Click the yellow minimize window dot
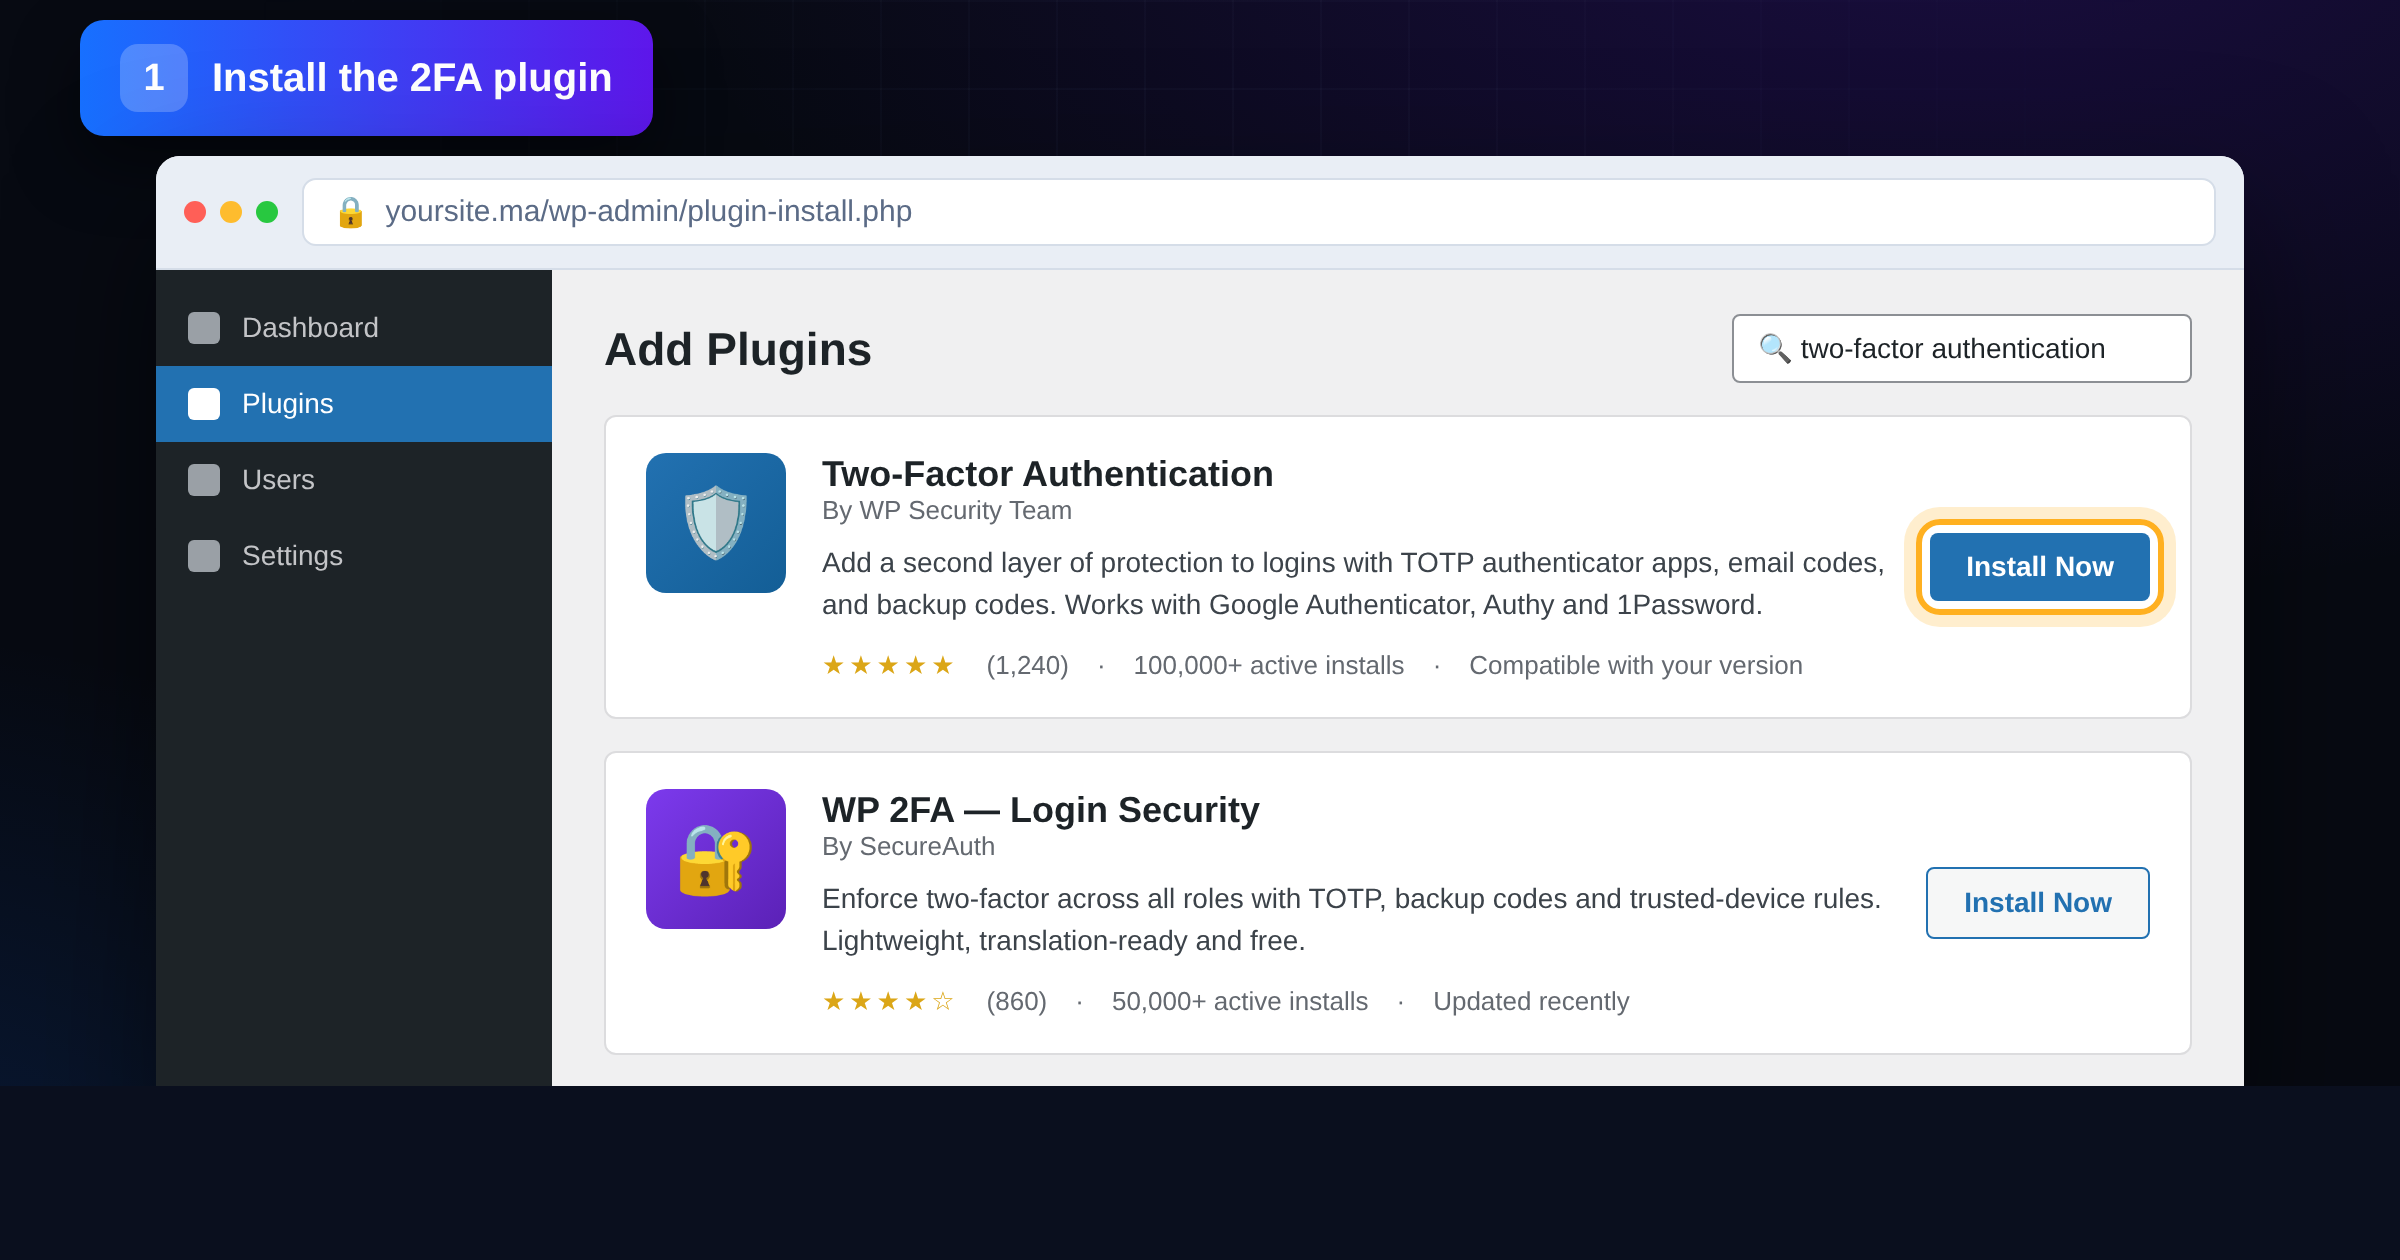This screenshot has height=1260, width=2400. (x=231, y=212)
